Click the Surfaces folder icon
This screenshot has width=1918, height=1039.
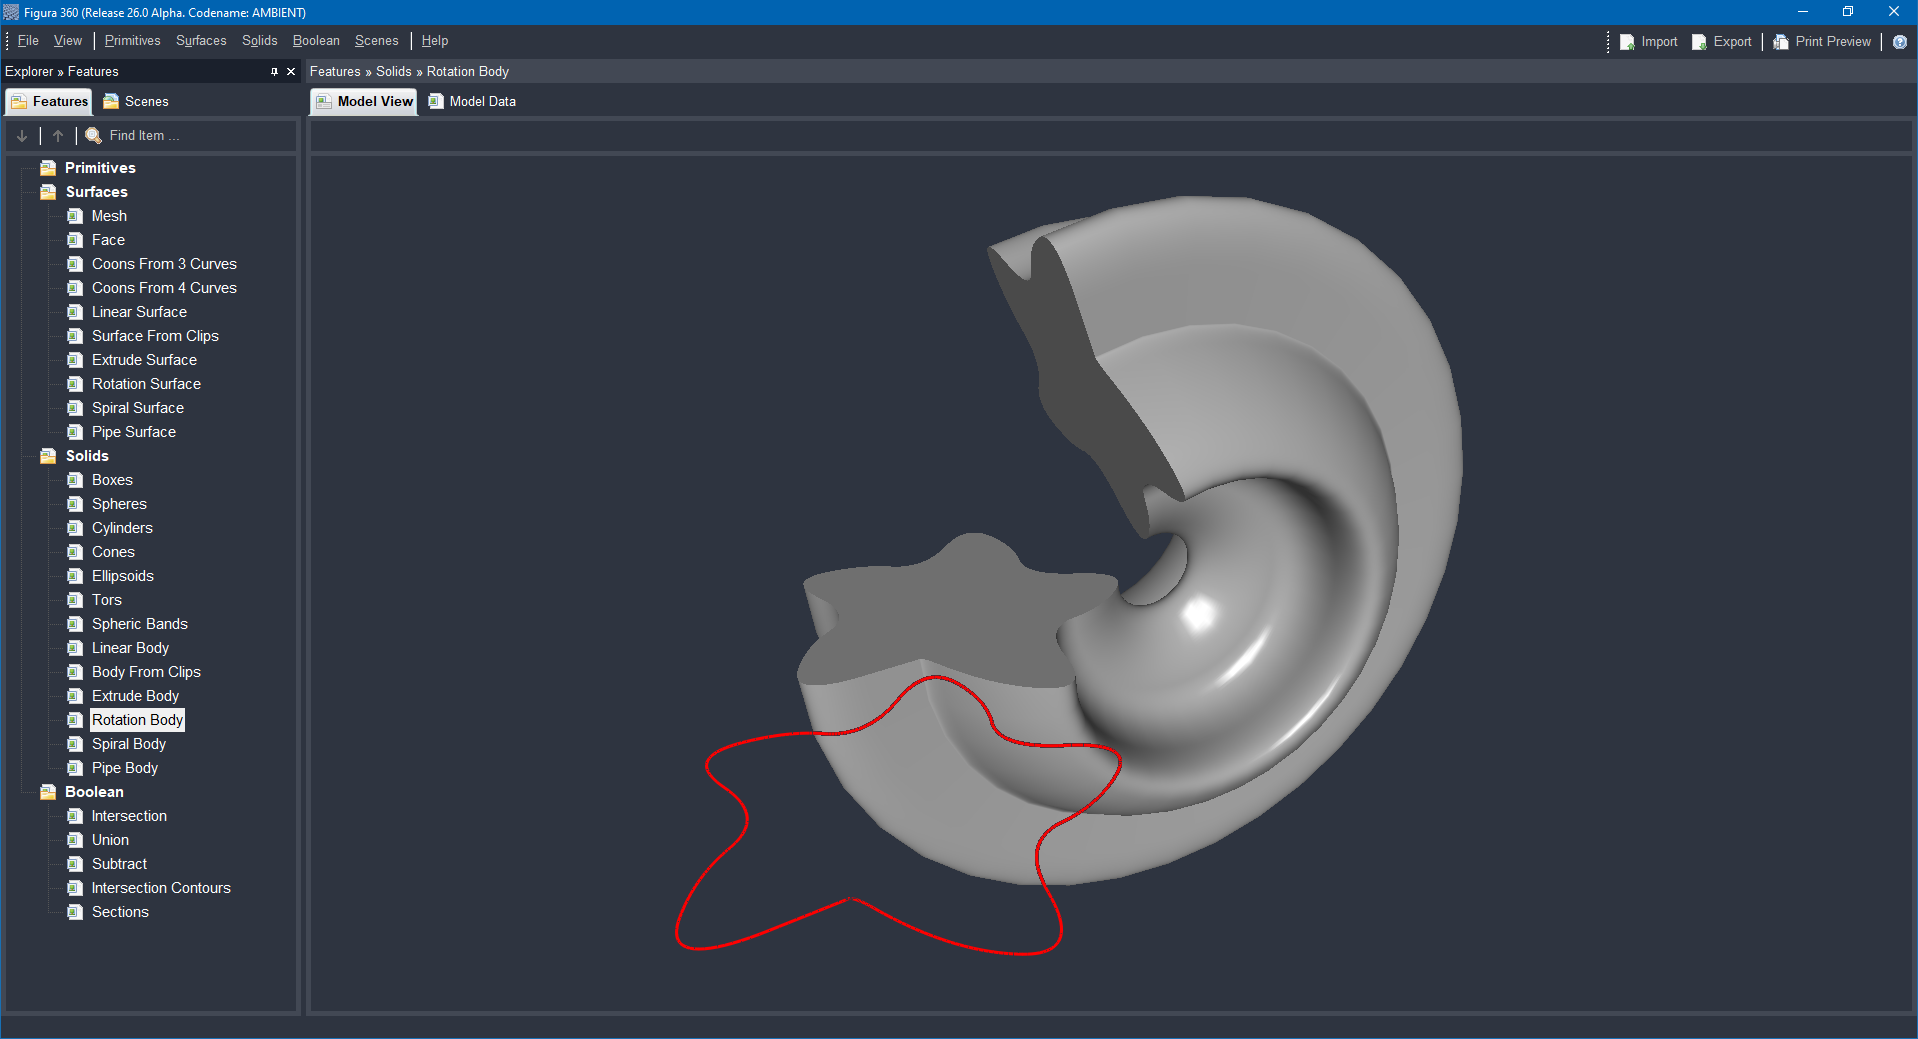pos(48,192)
